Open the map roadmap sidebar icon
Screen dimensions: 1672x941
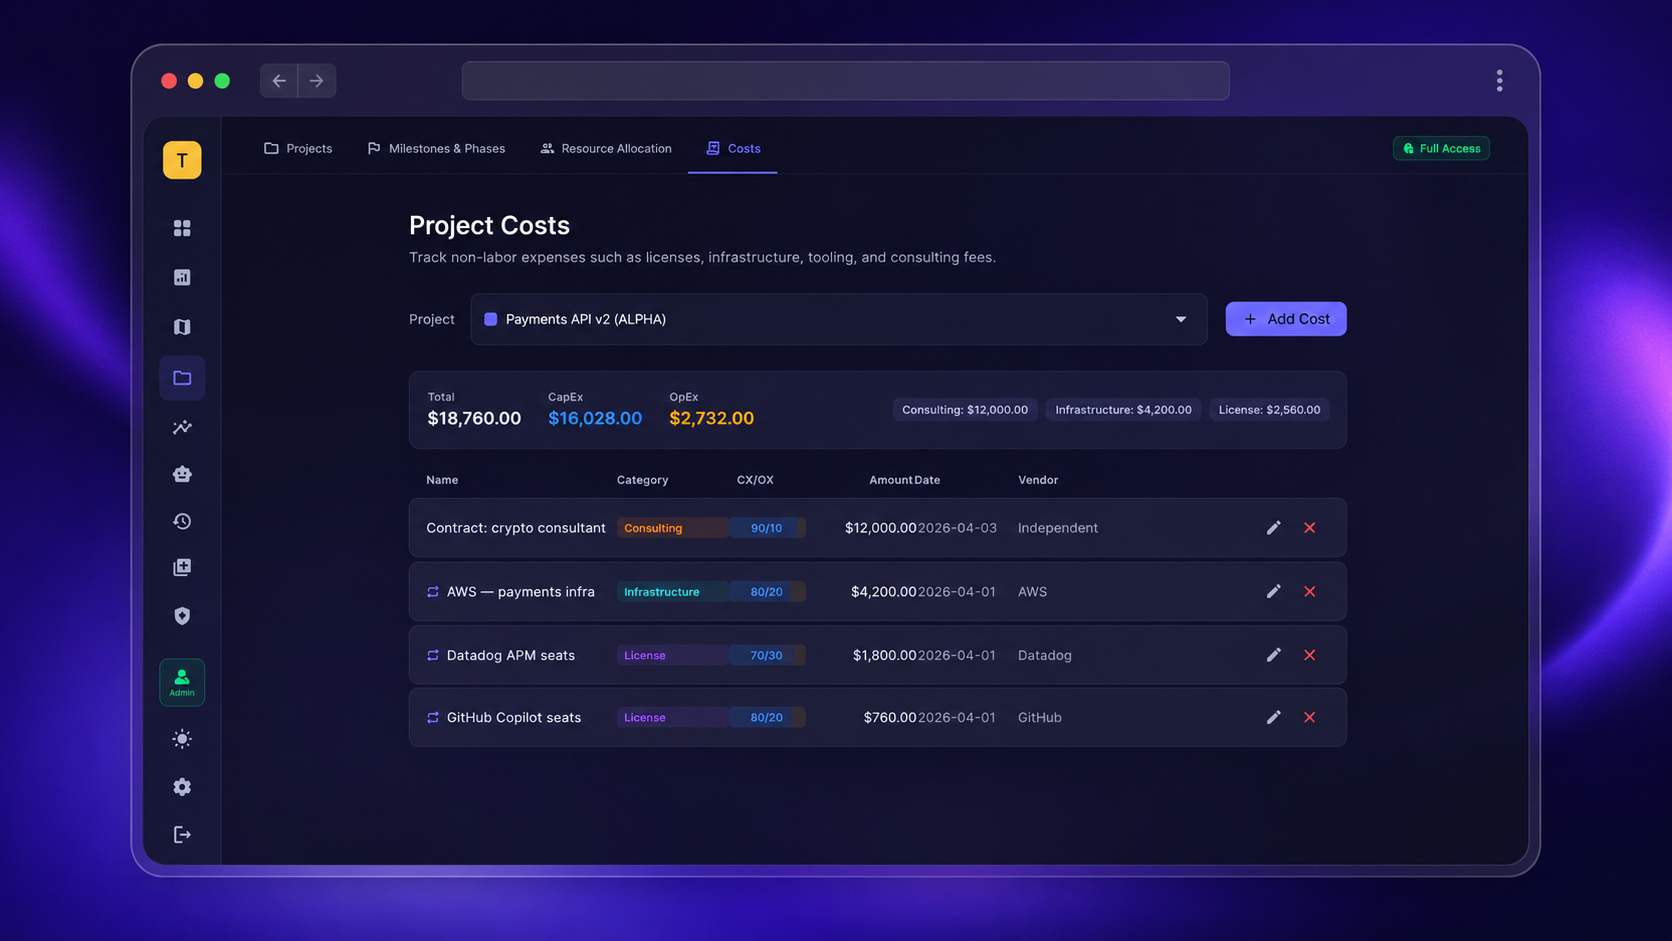coord(182,327)
